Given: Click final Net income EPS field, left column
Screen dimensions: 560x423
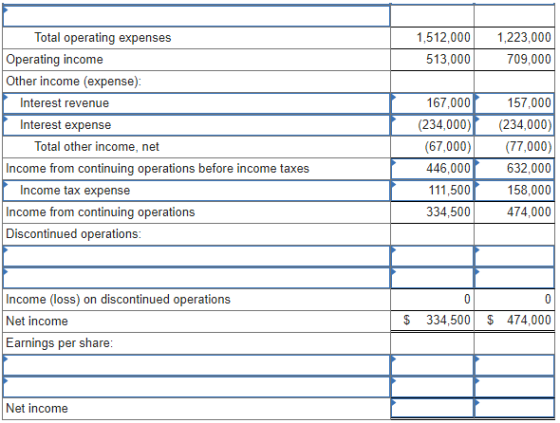Looking at the screenshot, I should (x=432, y=408).
